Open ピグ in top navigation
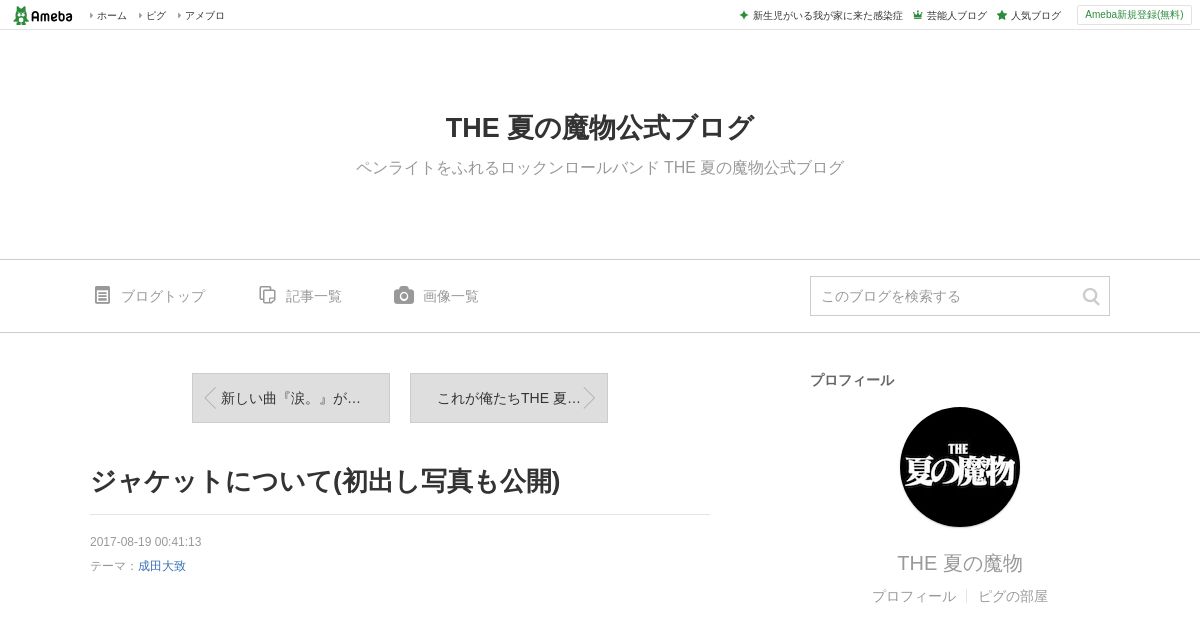The height and width of the screenshot is (630, 1200). [x=155, y=15]
